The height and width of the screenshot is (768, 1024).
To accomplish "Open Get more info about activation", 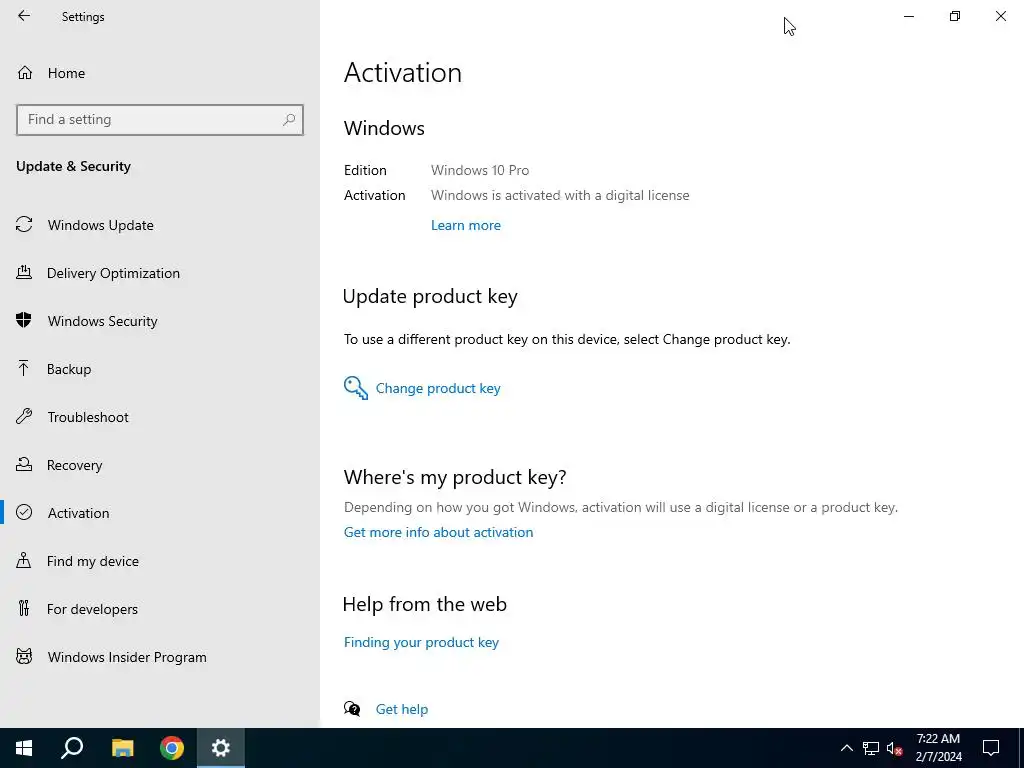I will (x=438, y=532).
